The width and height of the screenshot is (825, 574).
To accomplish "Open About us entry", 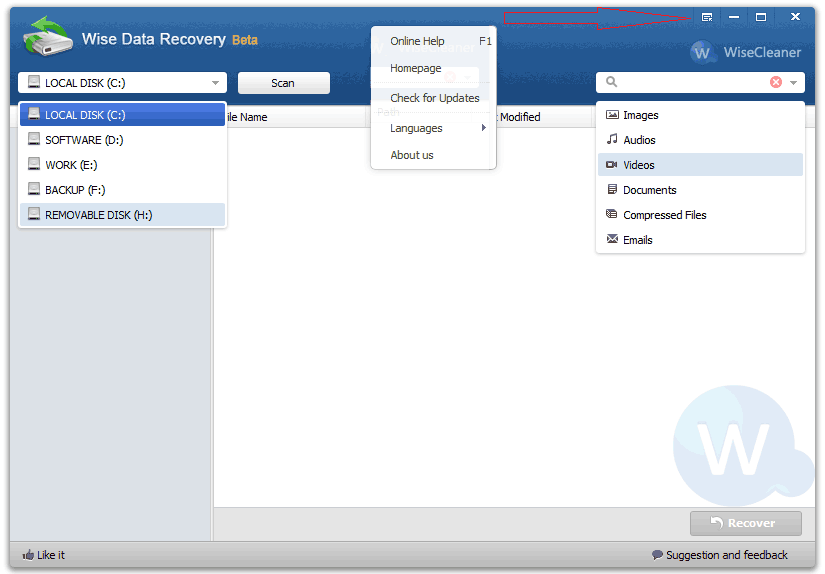I will pos(433,155).
